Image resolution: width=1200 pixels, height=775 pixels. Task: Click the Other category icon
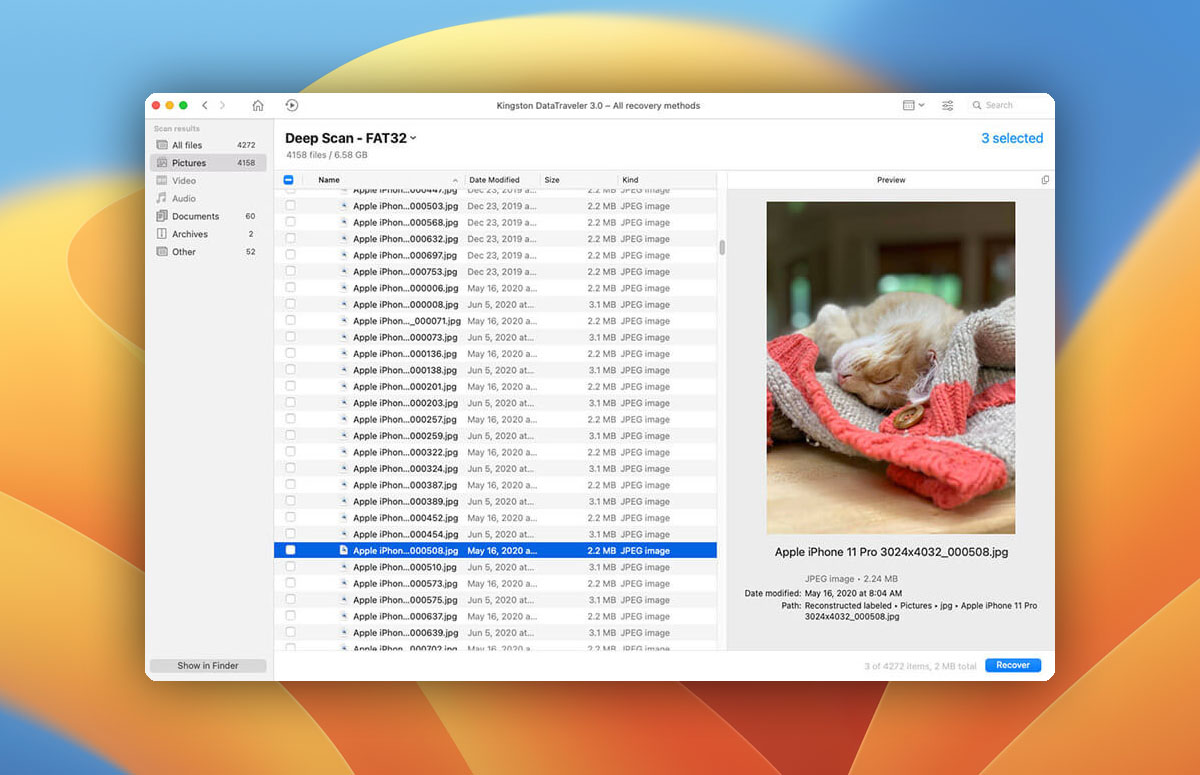click(x=162, y=252)
